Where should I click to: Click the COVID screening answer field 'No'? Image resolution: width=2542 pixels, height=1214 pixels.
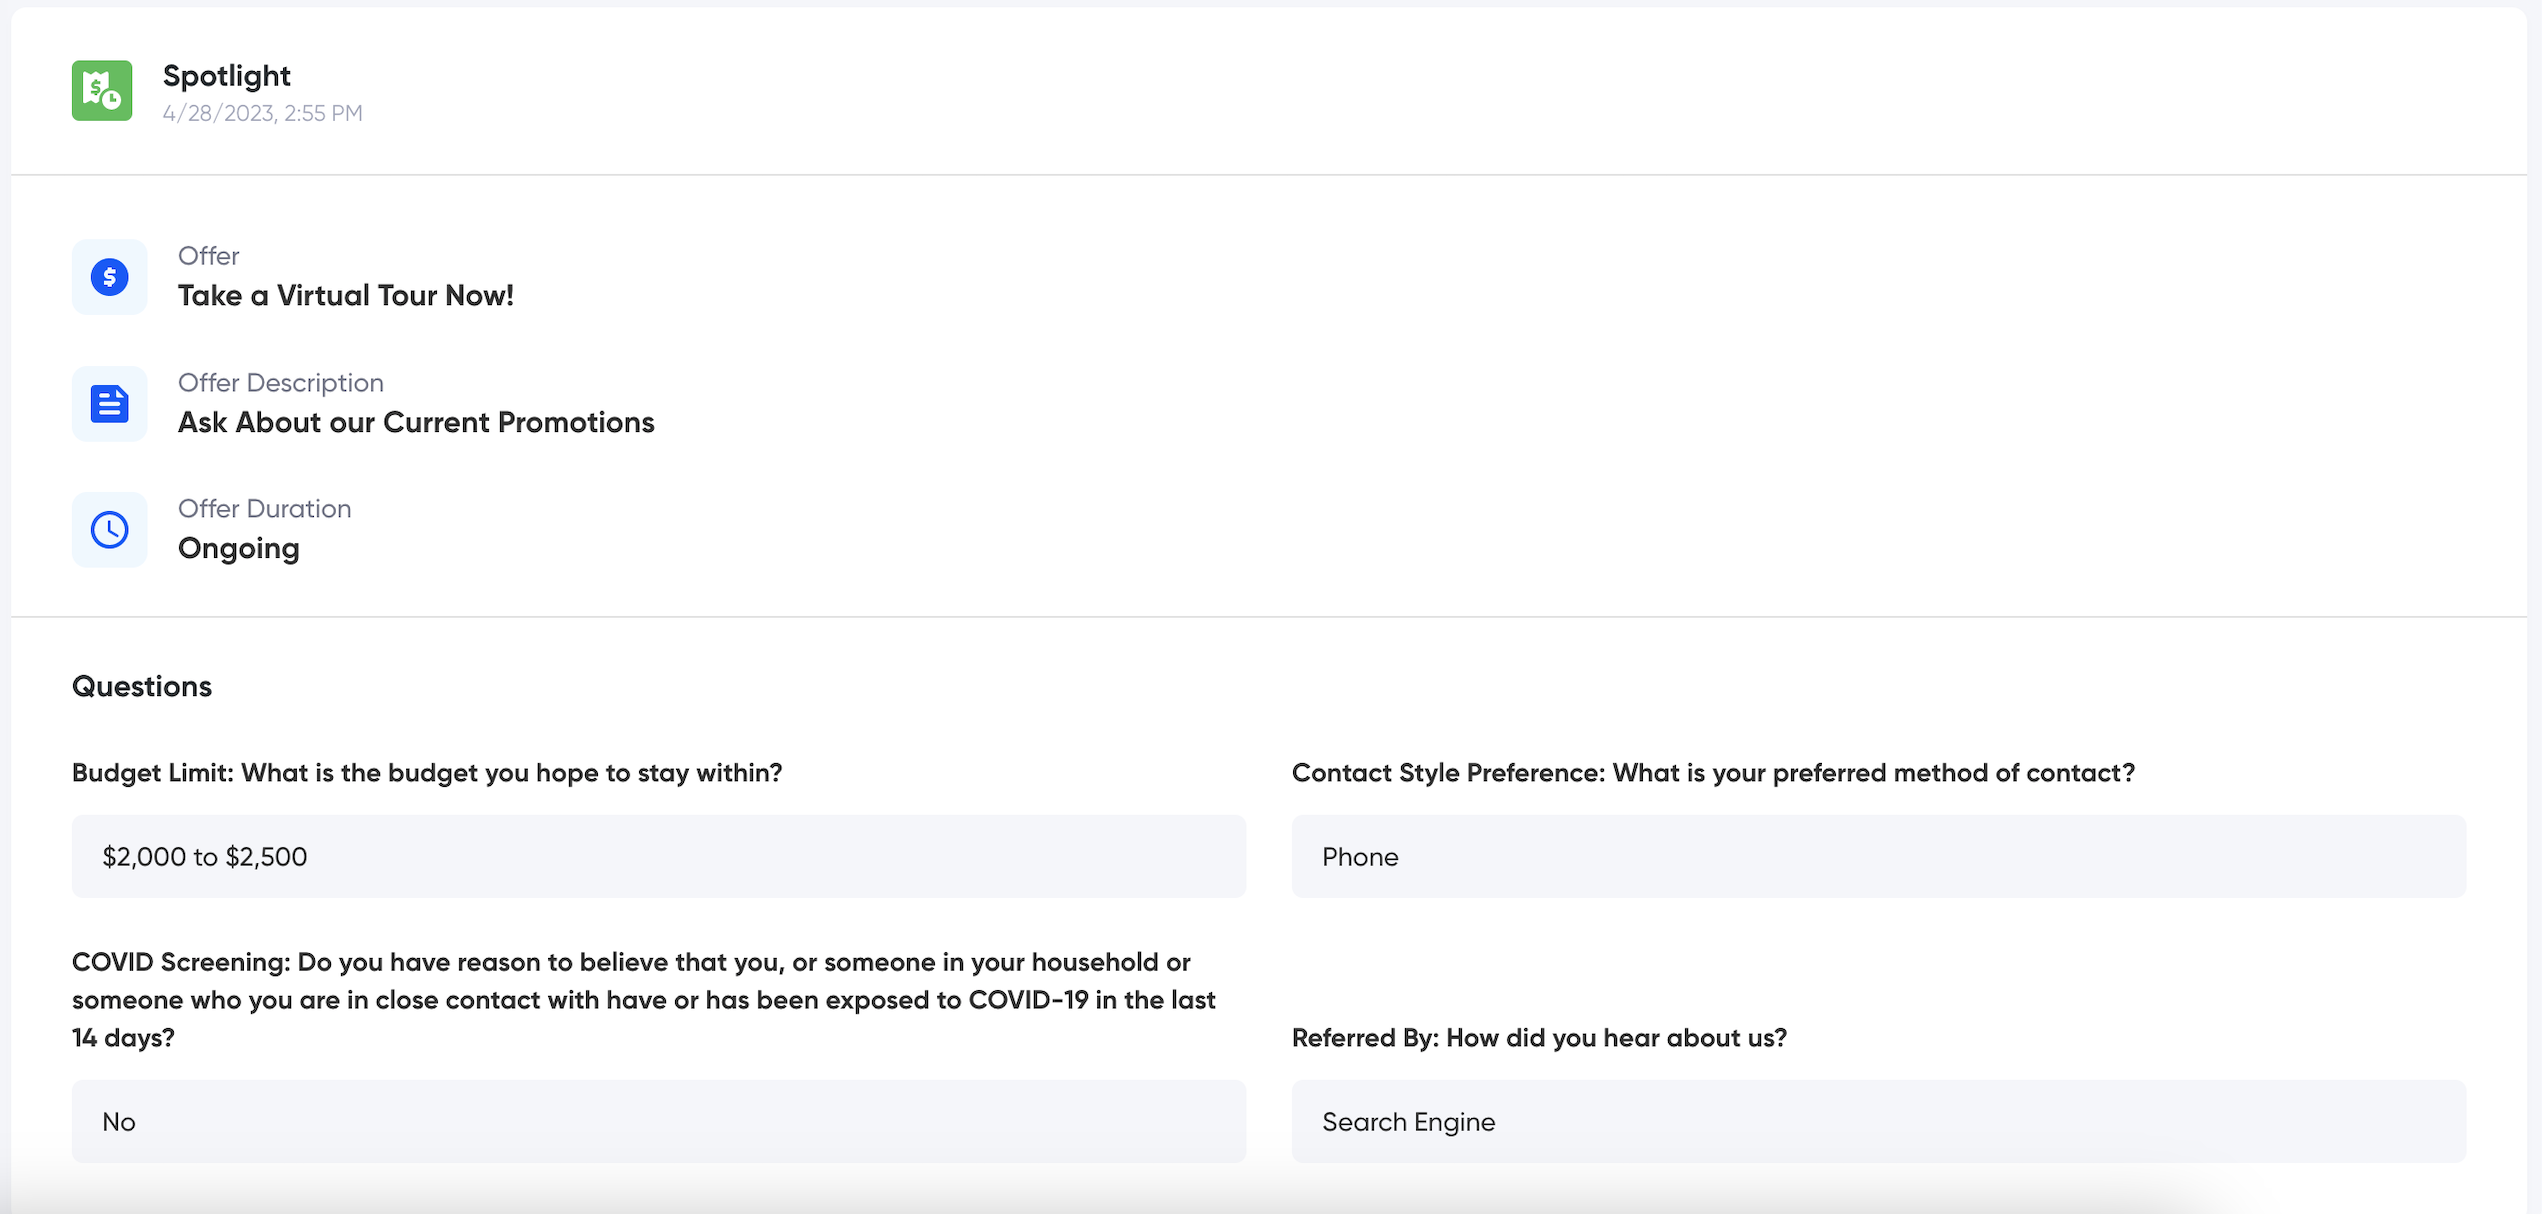(x=658, y=1122)
